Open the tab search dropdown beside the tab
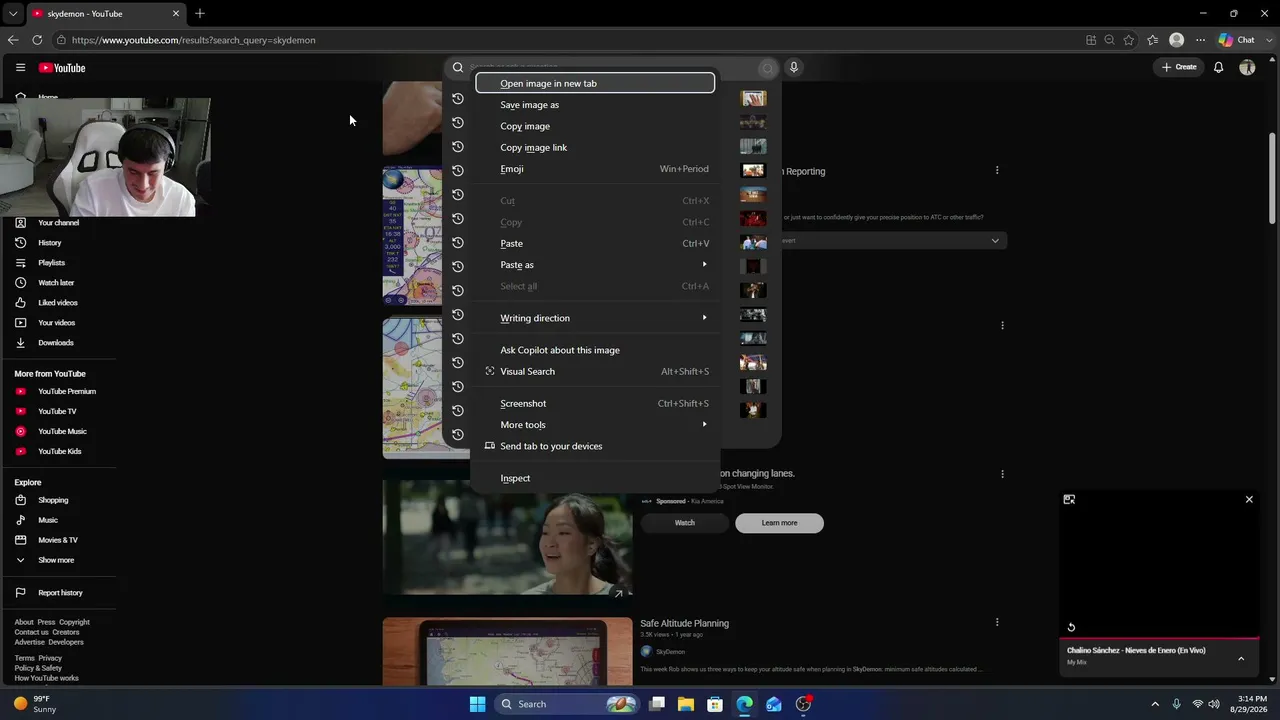The image size is (1280, 720). (x=13, y=13)
